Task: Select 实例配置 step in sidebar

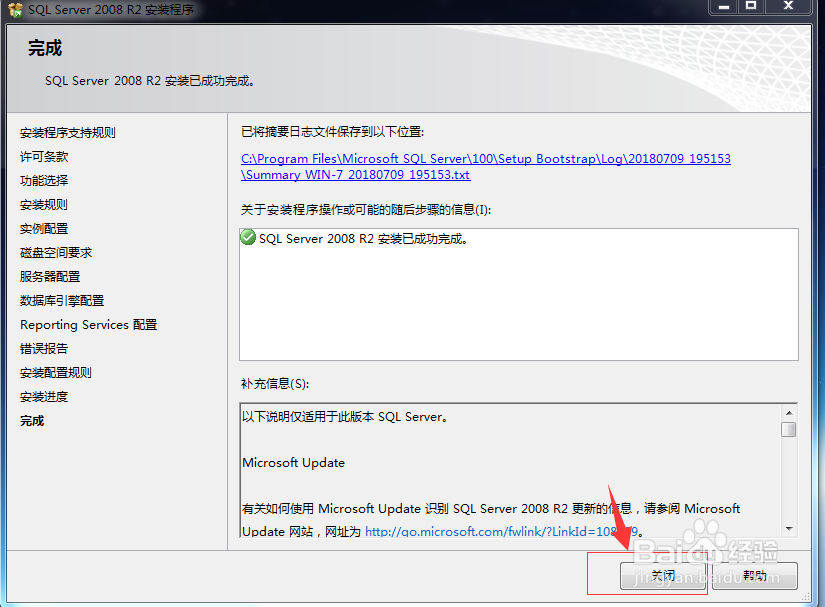Action: [44, 229]
